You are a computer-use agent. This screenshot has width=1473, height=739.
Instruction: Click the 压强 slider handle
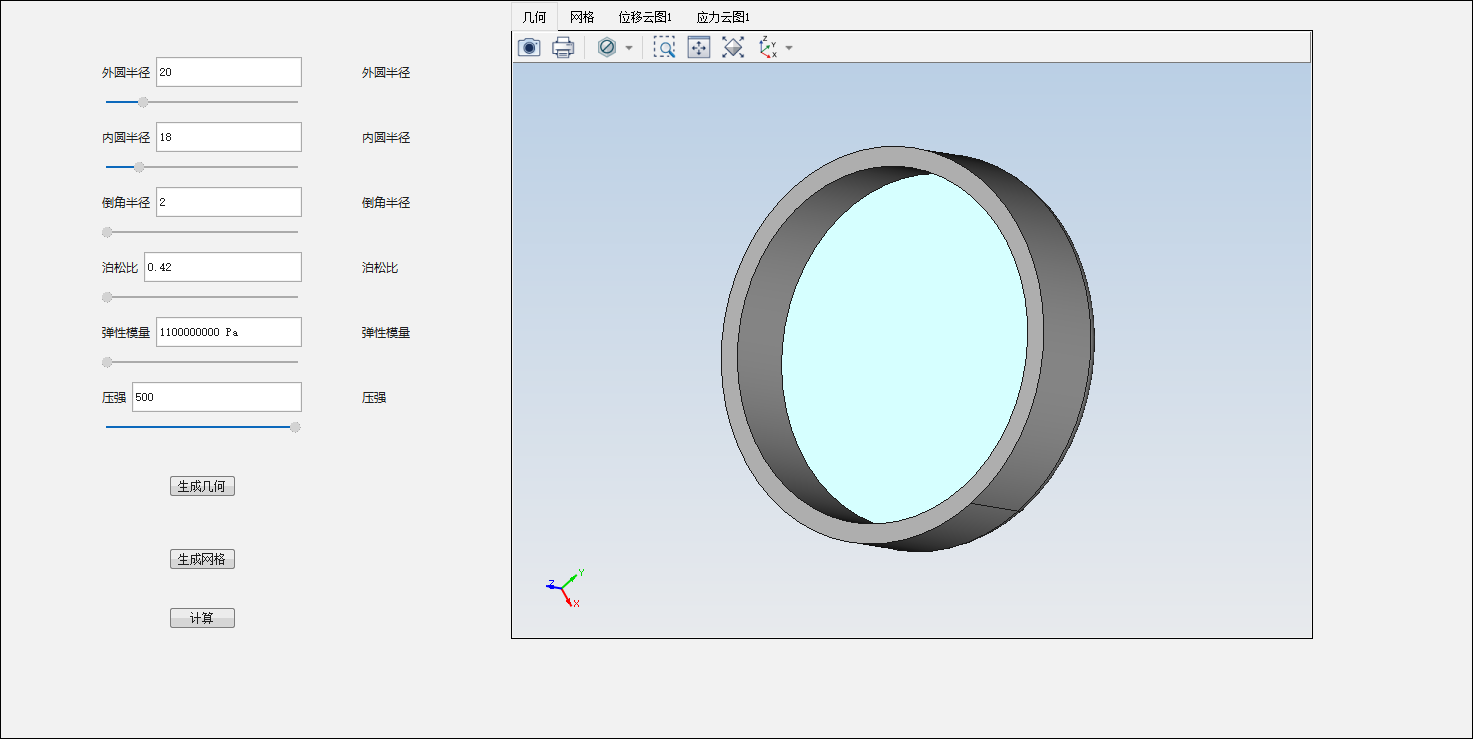click(x=295, y=427)
